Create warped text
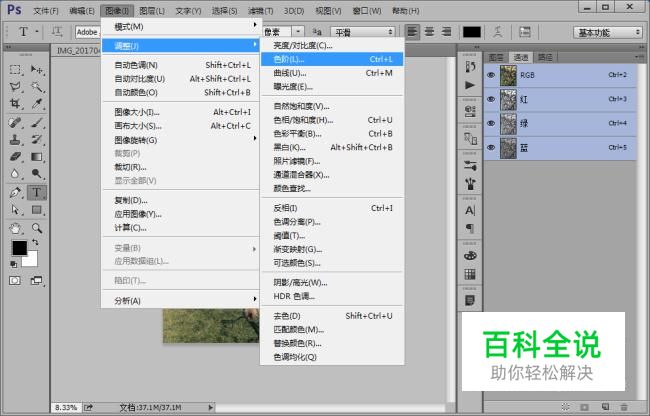 (x=498, y=32)
